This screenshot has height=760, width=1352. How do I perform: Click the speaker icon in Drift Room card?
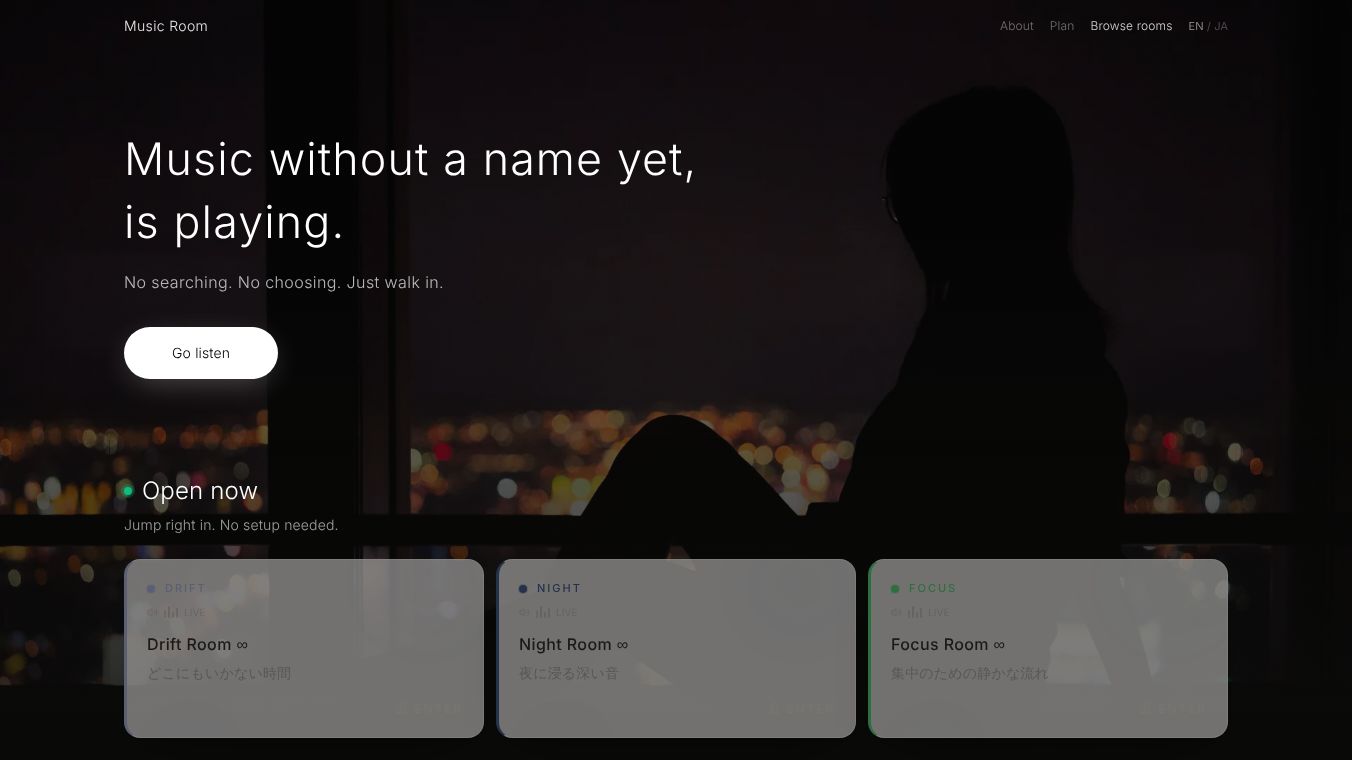[x=153, y=612]
